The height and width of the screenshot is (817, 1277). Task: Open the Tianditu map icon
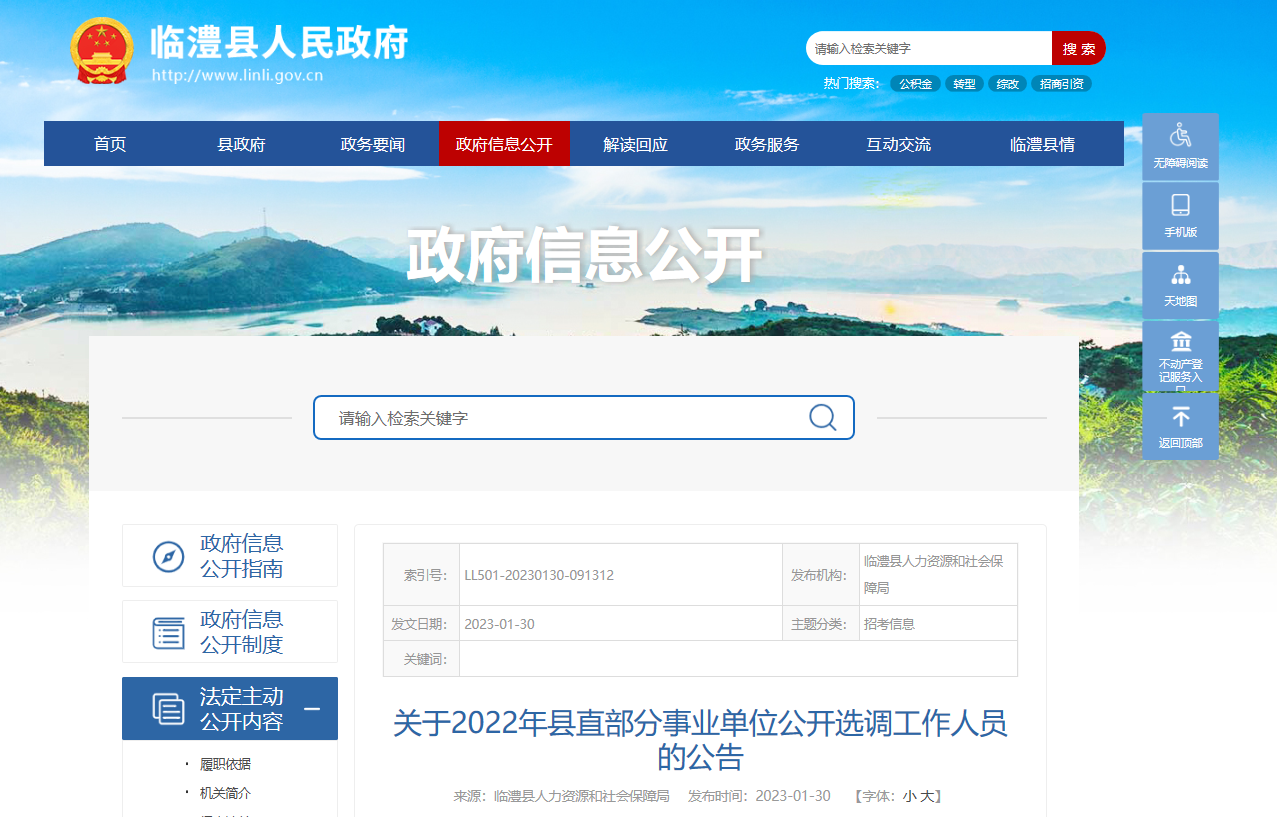[1180, 274]
